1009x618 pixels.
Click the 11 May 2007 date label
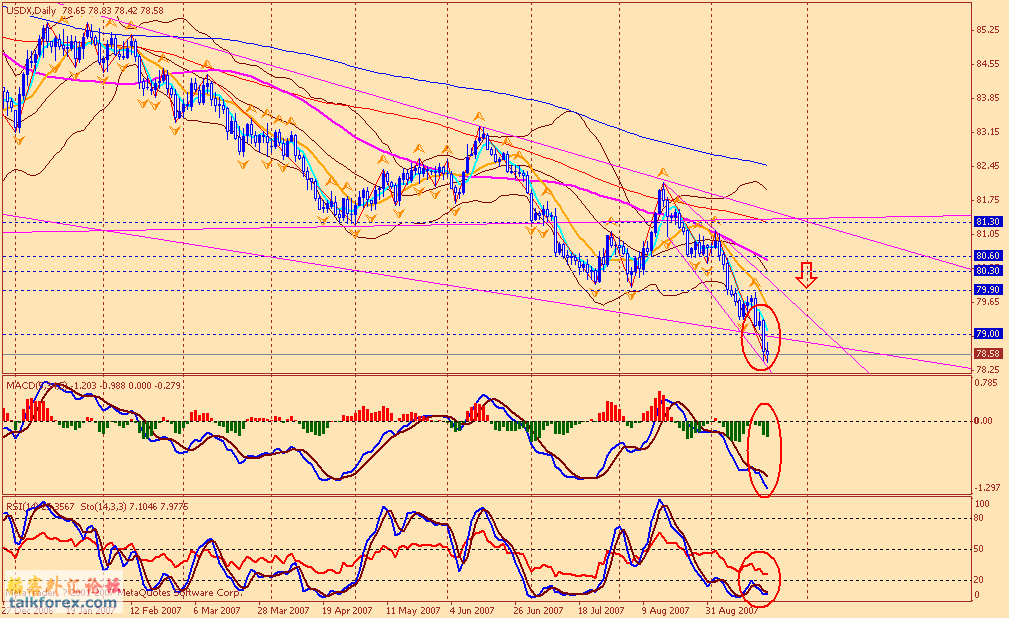(413, 611)
